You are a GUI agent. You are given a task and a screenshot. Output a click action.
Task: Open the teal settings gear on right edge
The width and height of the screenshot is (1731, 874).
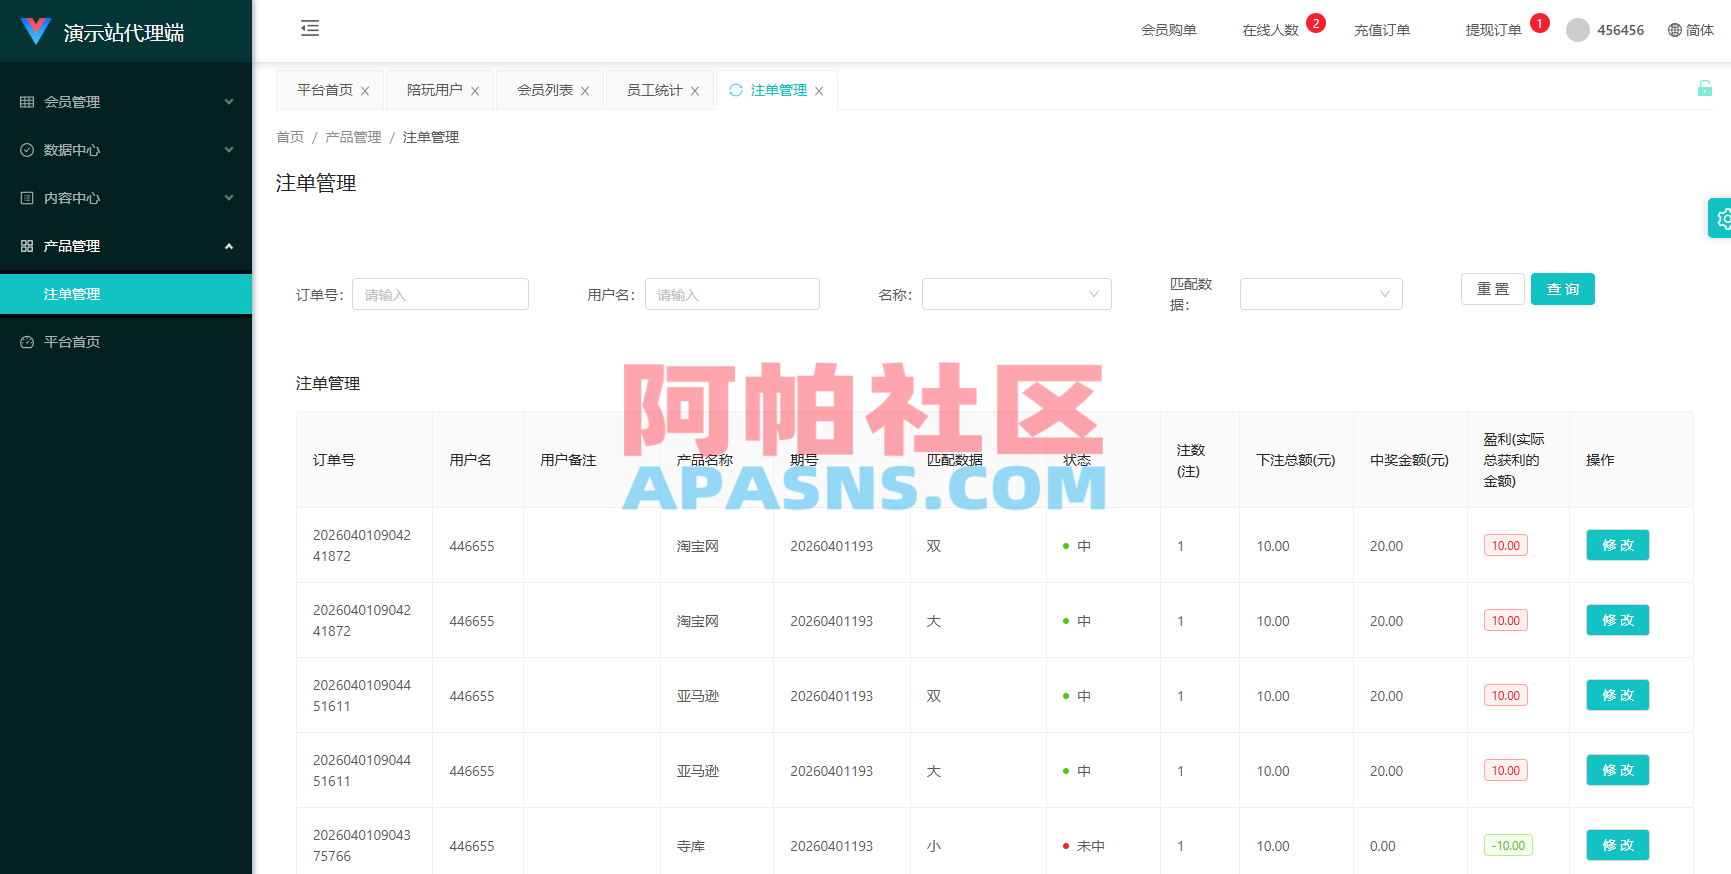click(x=1722, y=218)
